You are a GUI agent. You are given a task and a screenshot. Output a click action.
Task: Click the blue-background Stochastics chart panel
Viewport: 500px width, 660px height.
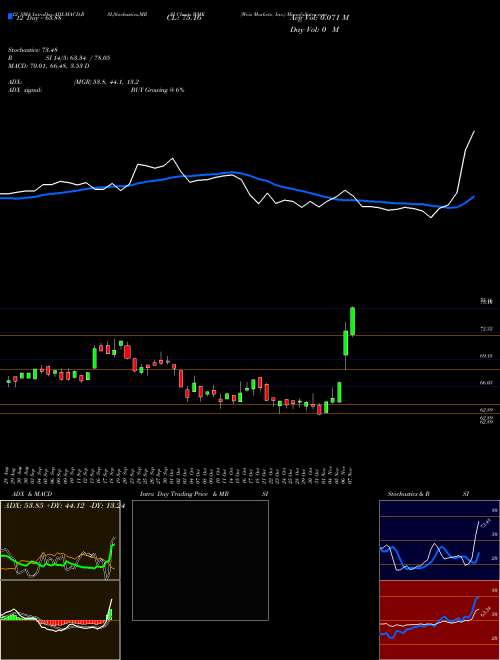coord(439,540)
